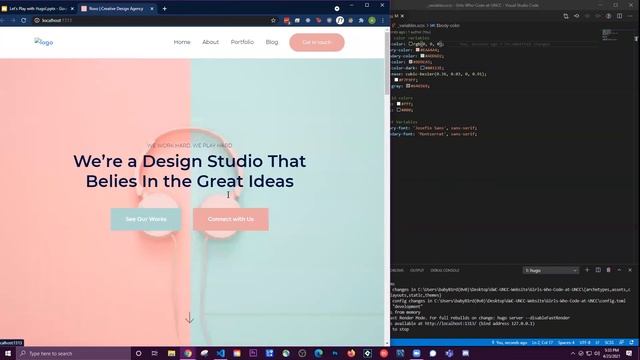The width and height of the screenshot is (640, 360).
Task: Click _variables.scss in the breadcrumb
Action: [411, 25]
